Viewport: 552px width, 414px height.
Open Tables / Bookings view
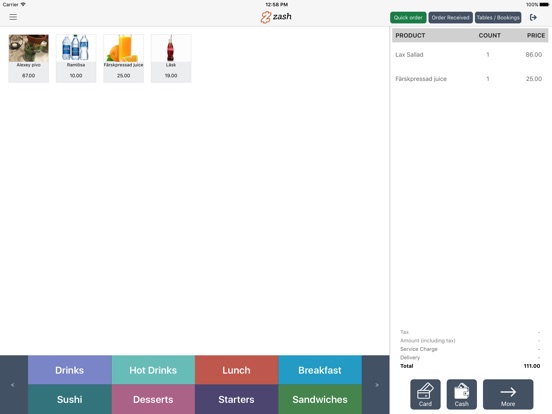click(498, 18)
